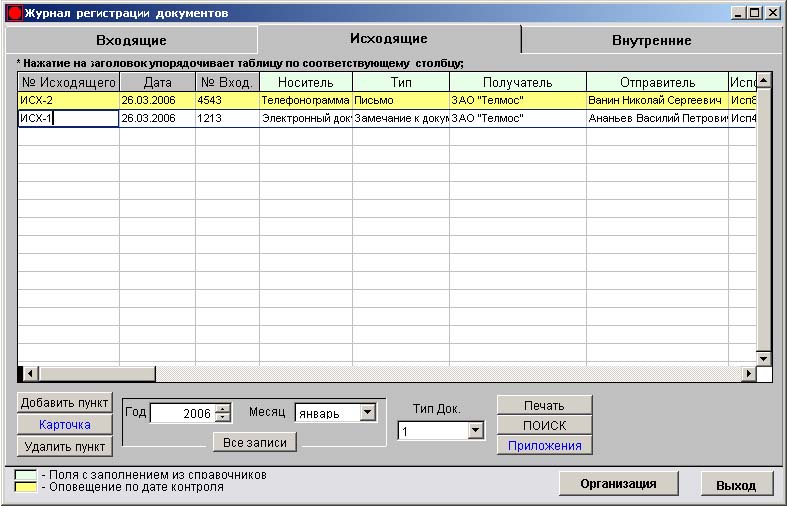Open Приложения attachments

tap(544, 445)
